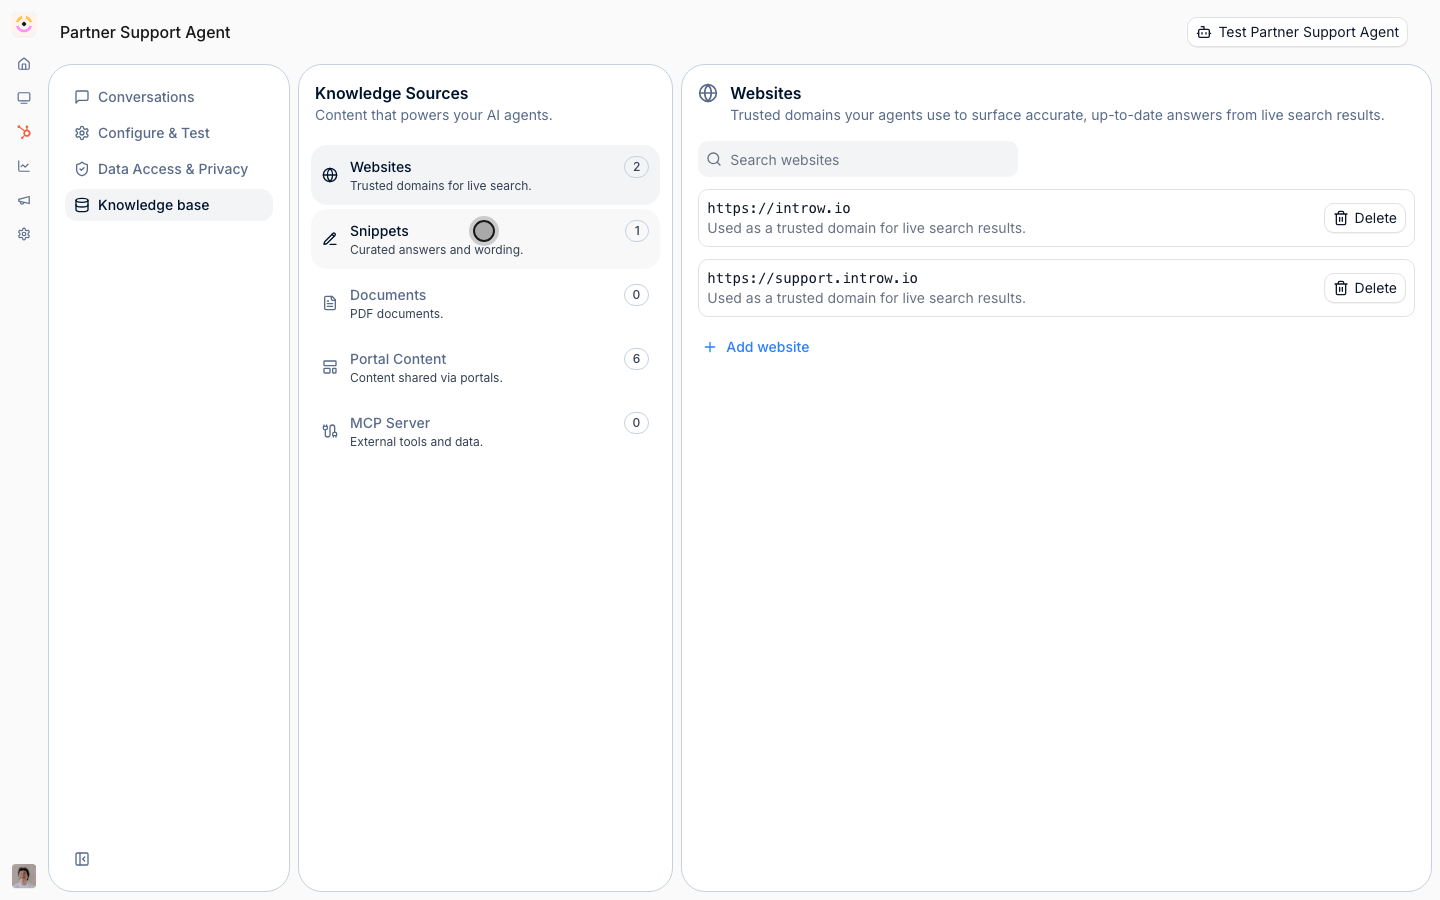Viewport: 1440px width, 900px height.
Task: Click the search magnifier icon
Action: click(x=714, y=160)
